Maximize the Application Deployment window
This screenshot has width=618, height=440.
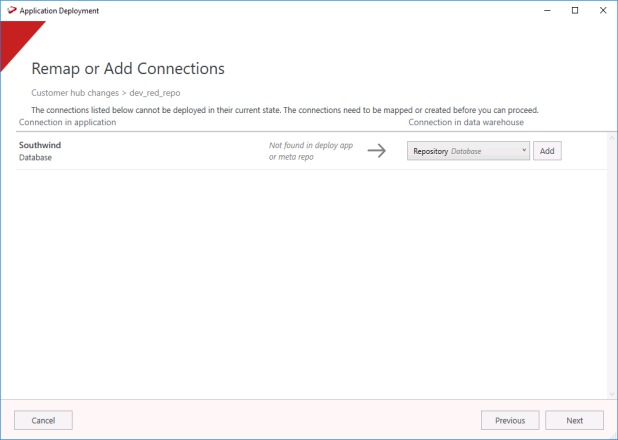pyautogui.click(x=575, y=10)
